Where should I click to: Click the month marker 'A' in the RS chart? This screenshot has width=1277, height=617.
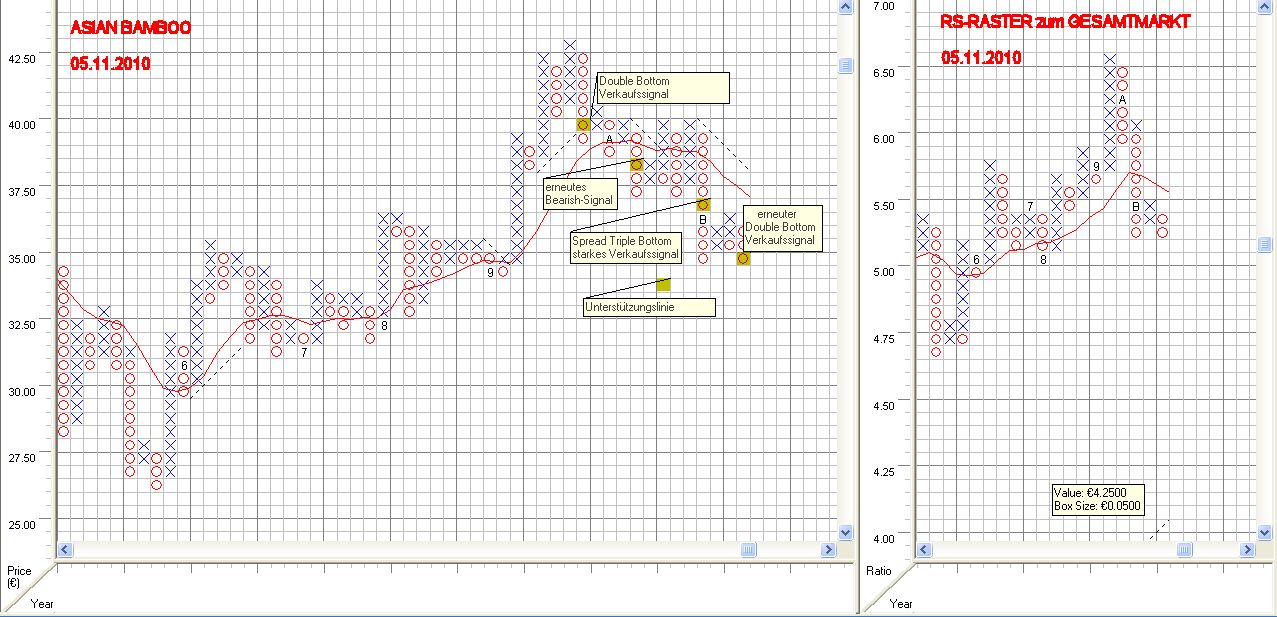(x=1123, y=99)
